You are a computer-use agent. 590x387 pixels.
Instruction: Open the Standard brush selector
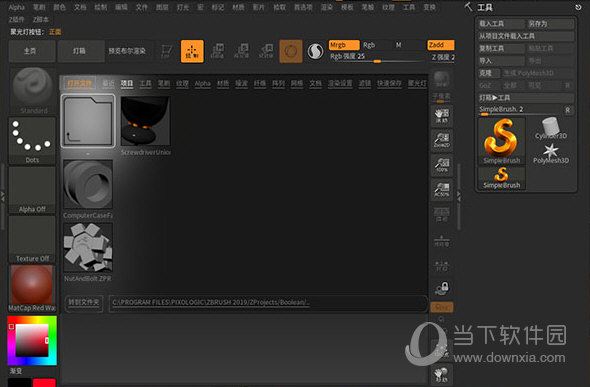click(x=32, y=91)
